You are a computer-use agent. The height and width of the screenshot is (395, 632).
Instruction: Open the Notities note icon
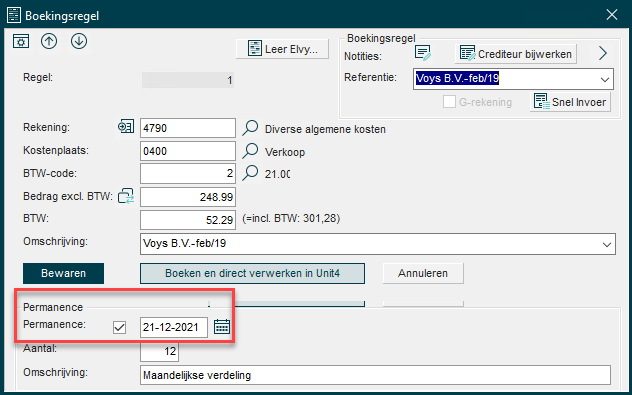coord(423,53)
